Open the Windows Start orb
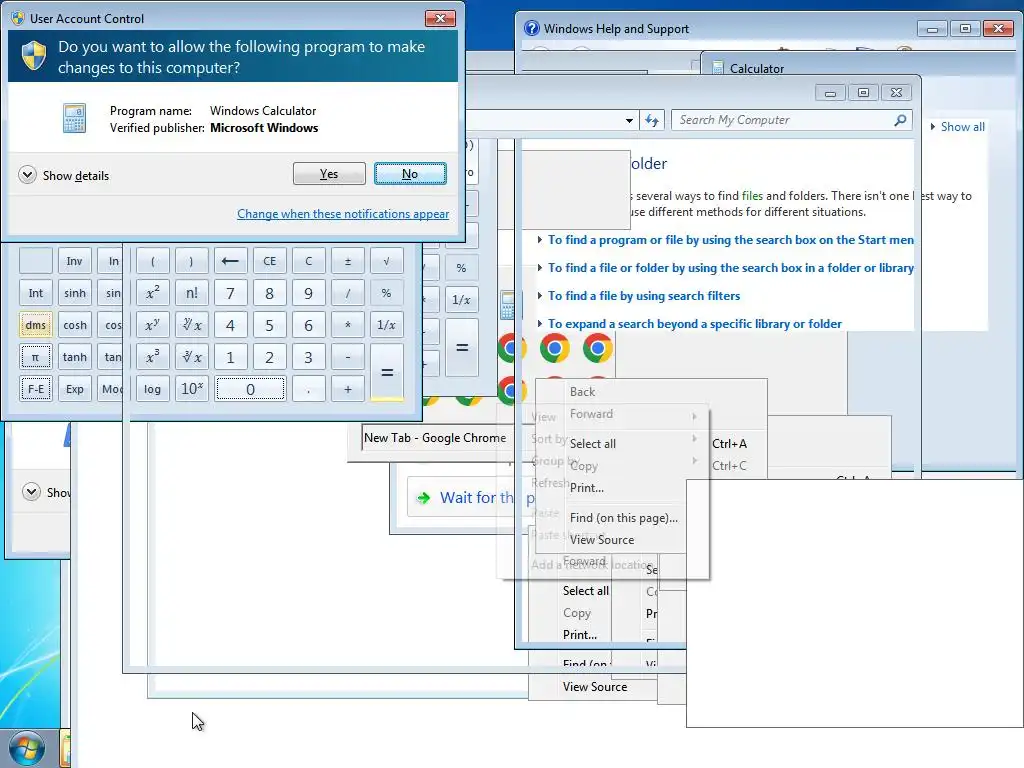Viewport: 1024px width, 768px height. click(27, 749)
